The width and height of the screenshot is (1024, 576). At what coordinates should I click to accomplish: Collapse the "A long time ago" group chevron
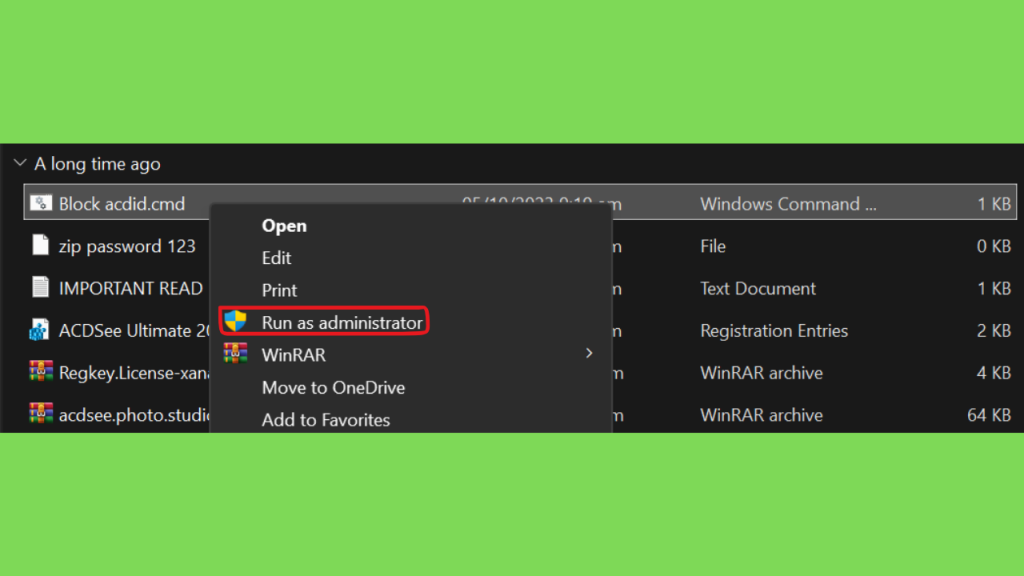pyautogui.click(x=20, y=164)
